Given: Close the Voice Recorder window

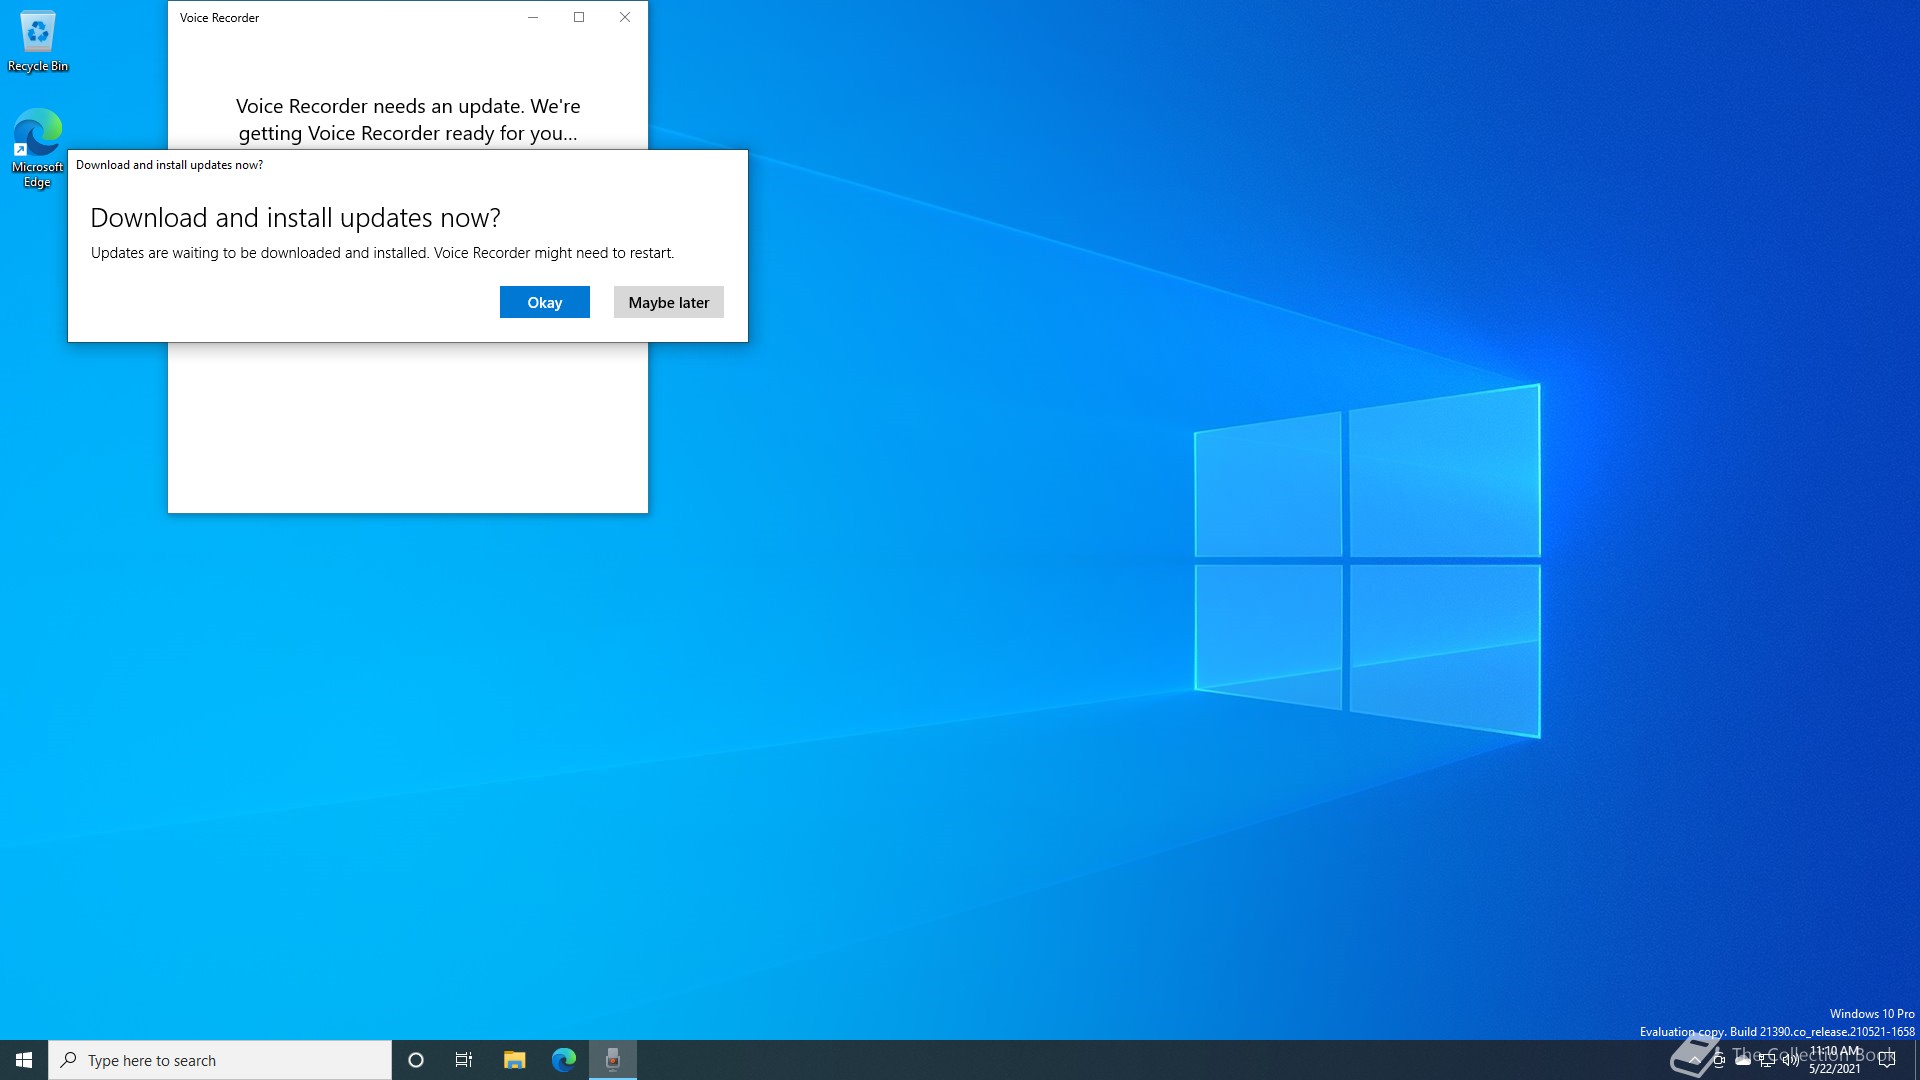Looking at the screenshot, I should coord(624,17).
